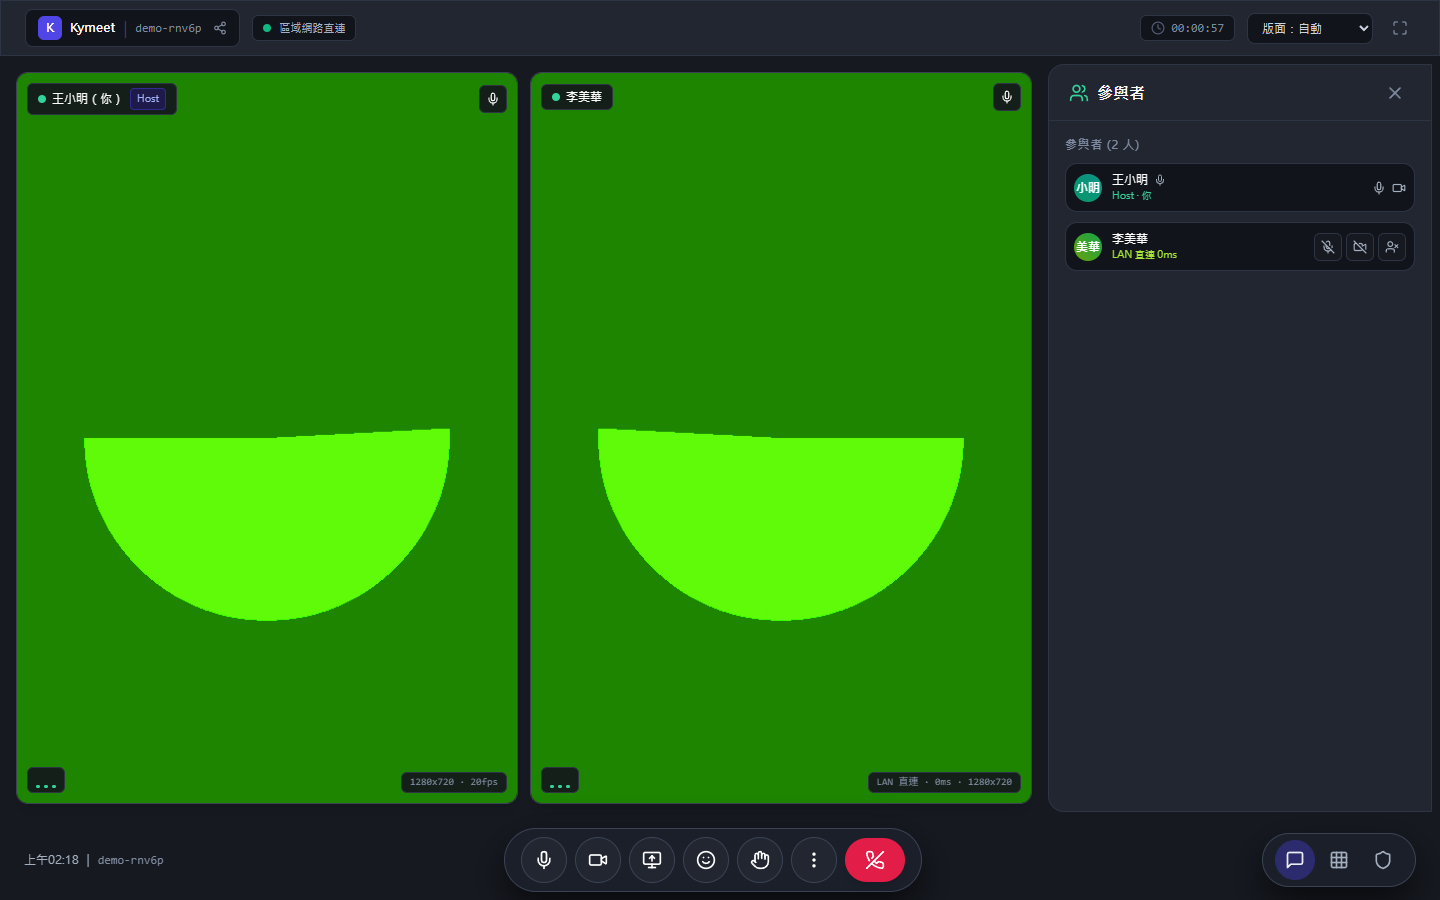This screenshot has width=1440, height=900.
Task: Remove 李美華 from the meeting
Action: pos(1392,247)
